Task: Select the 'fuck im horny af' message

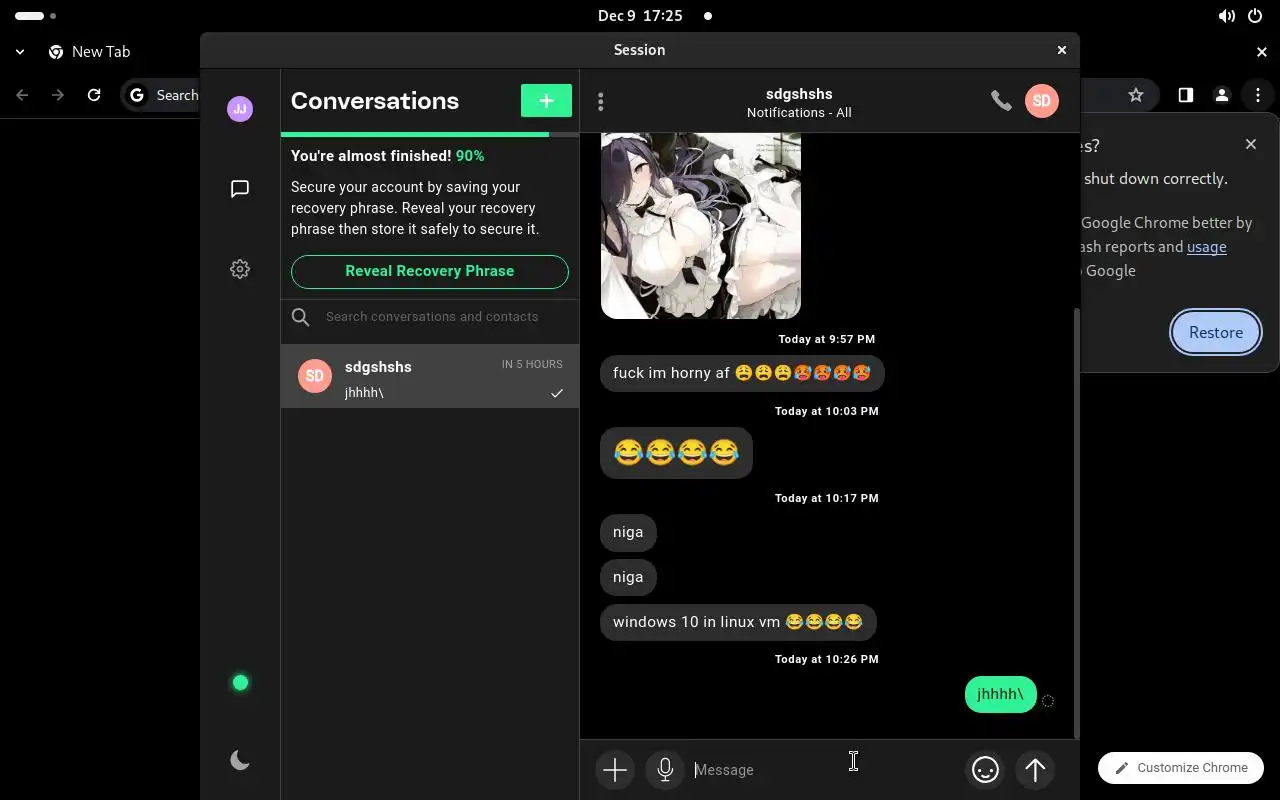Action: (742, 373)
